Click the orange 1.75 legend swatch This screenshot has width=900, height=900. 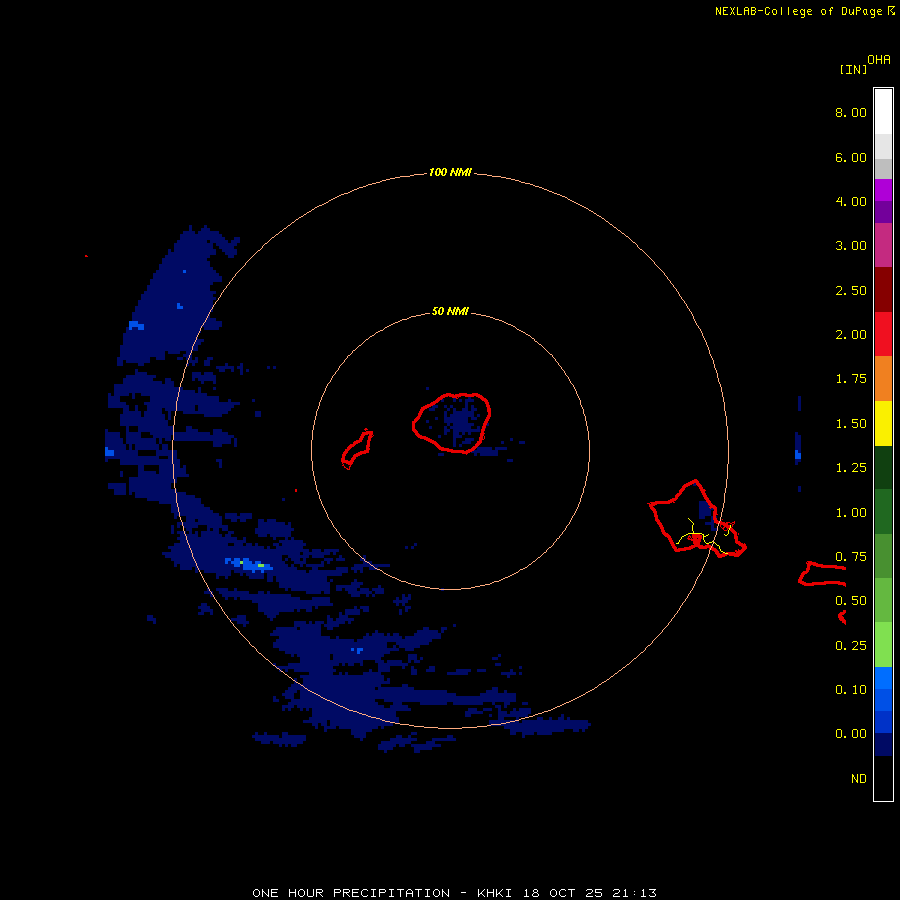[x=883, y=379]
